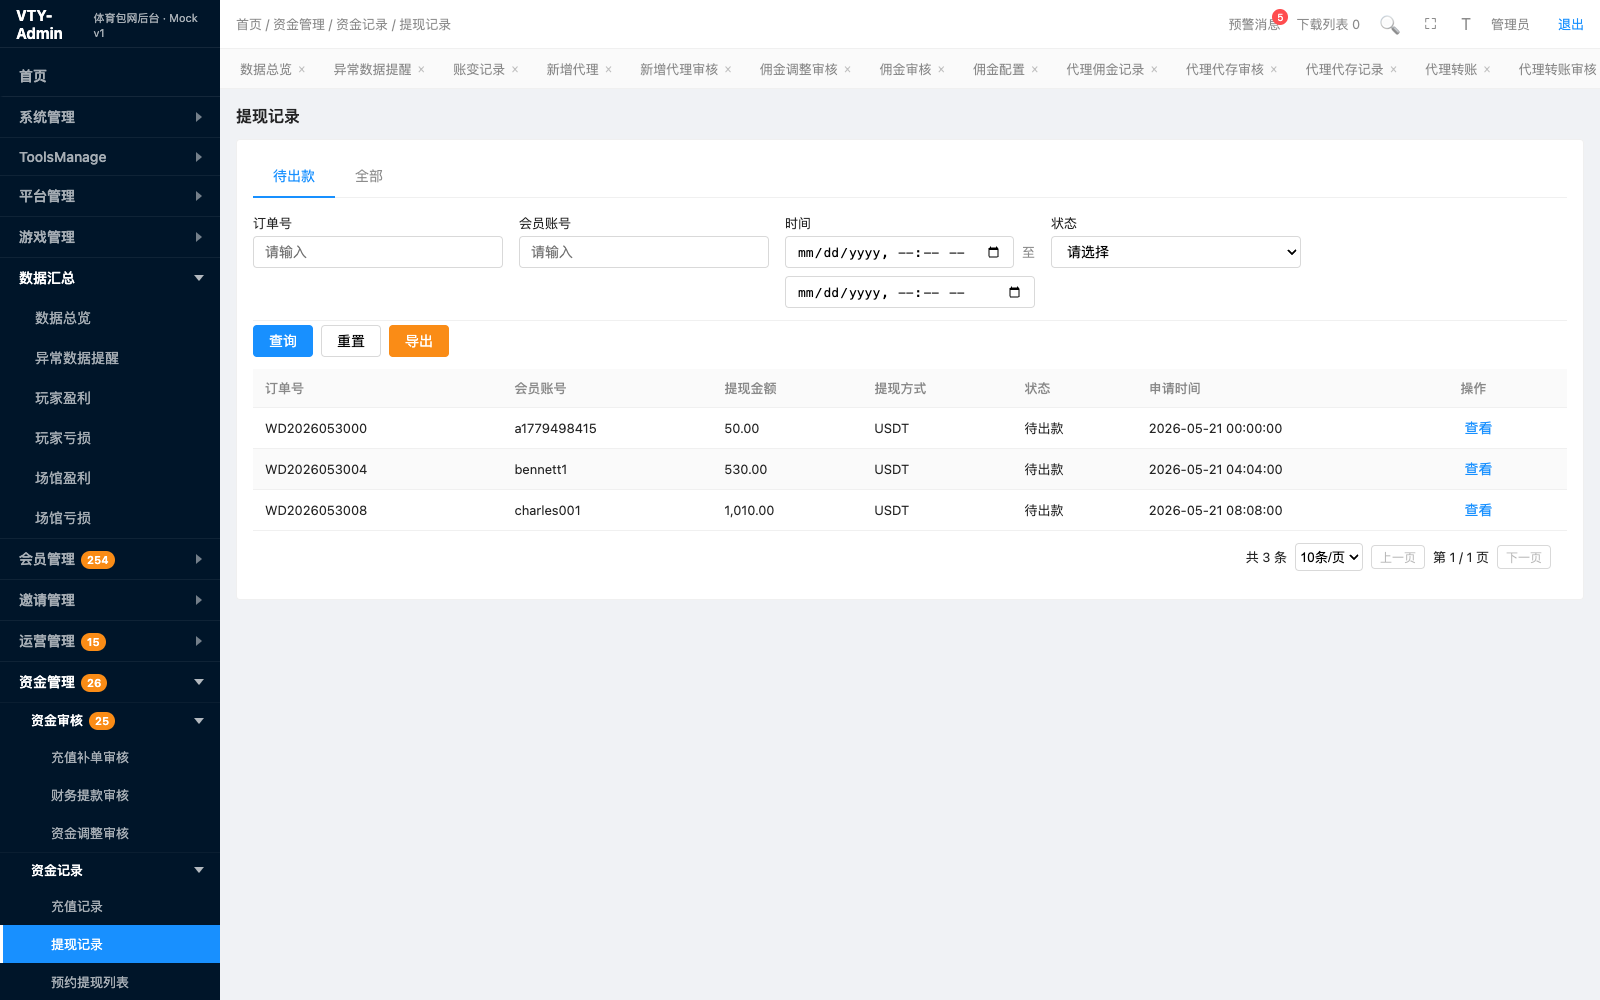Switch to 全部 tab
The width and height of the screenshot is (1600, 1000).
pyautogui.click(x=369, y=176)
